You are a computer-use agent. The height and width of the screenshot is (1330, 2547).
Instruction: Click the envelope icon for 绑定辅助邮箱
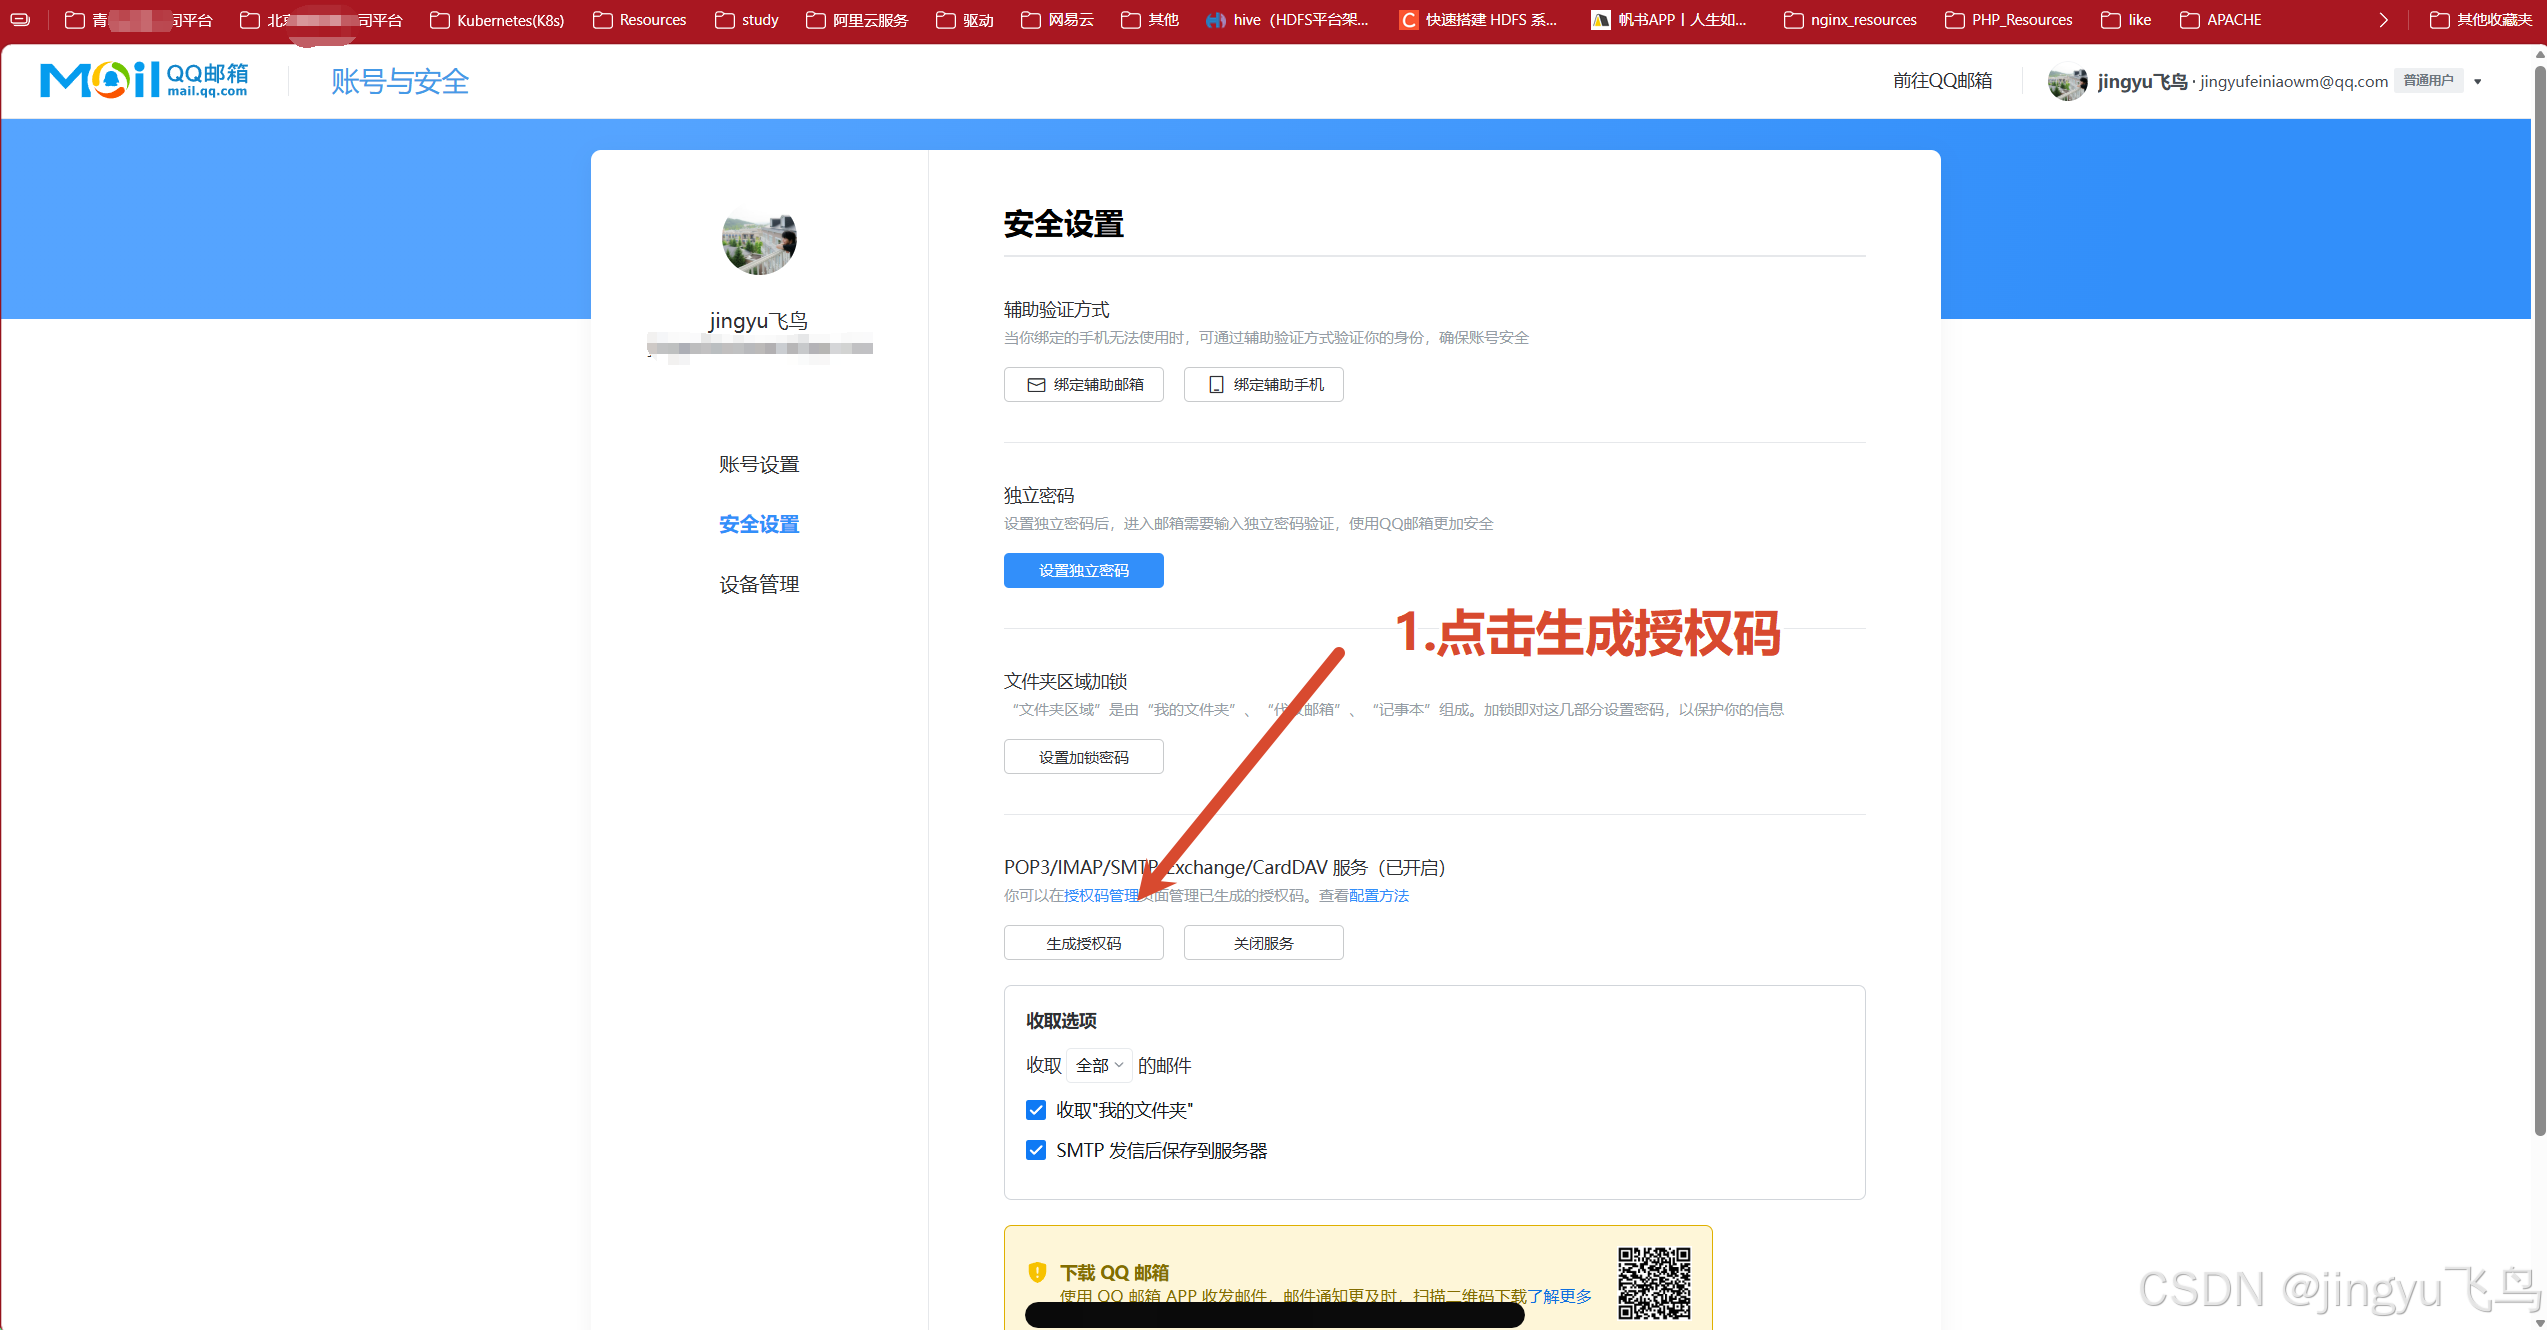click(x=1036, y=385)
